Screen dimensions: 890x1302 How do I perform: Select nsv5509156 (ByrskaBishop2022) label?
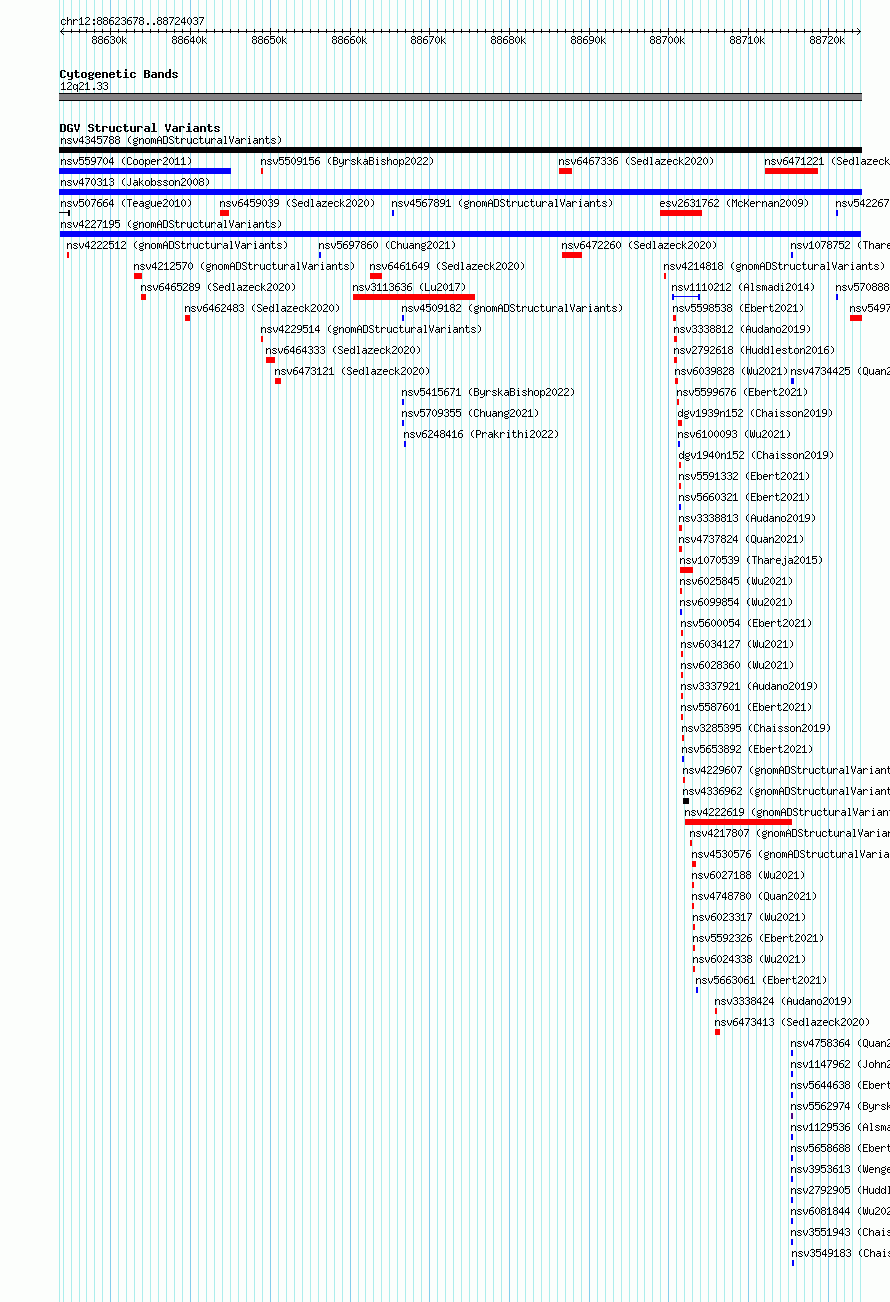tap(347, 161)
